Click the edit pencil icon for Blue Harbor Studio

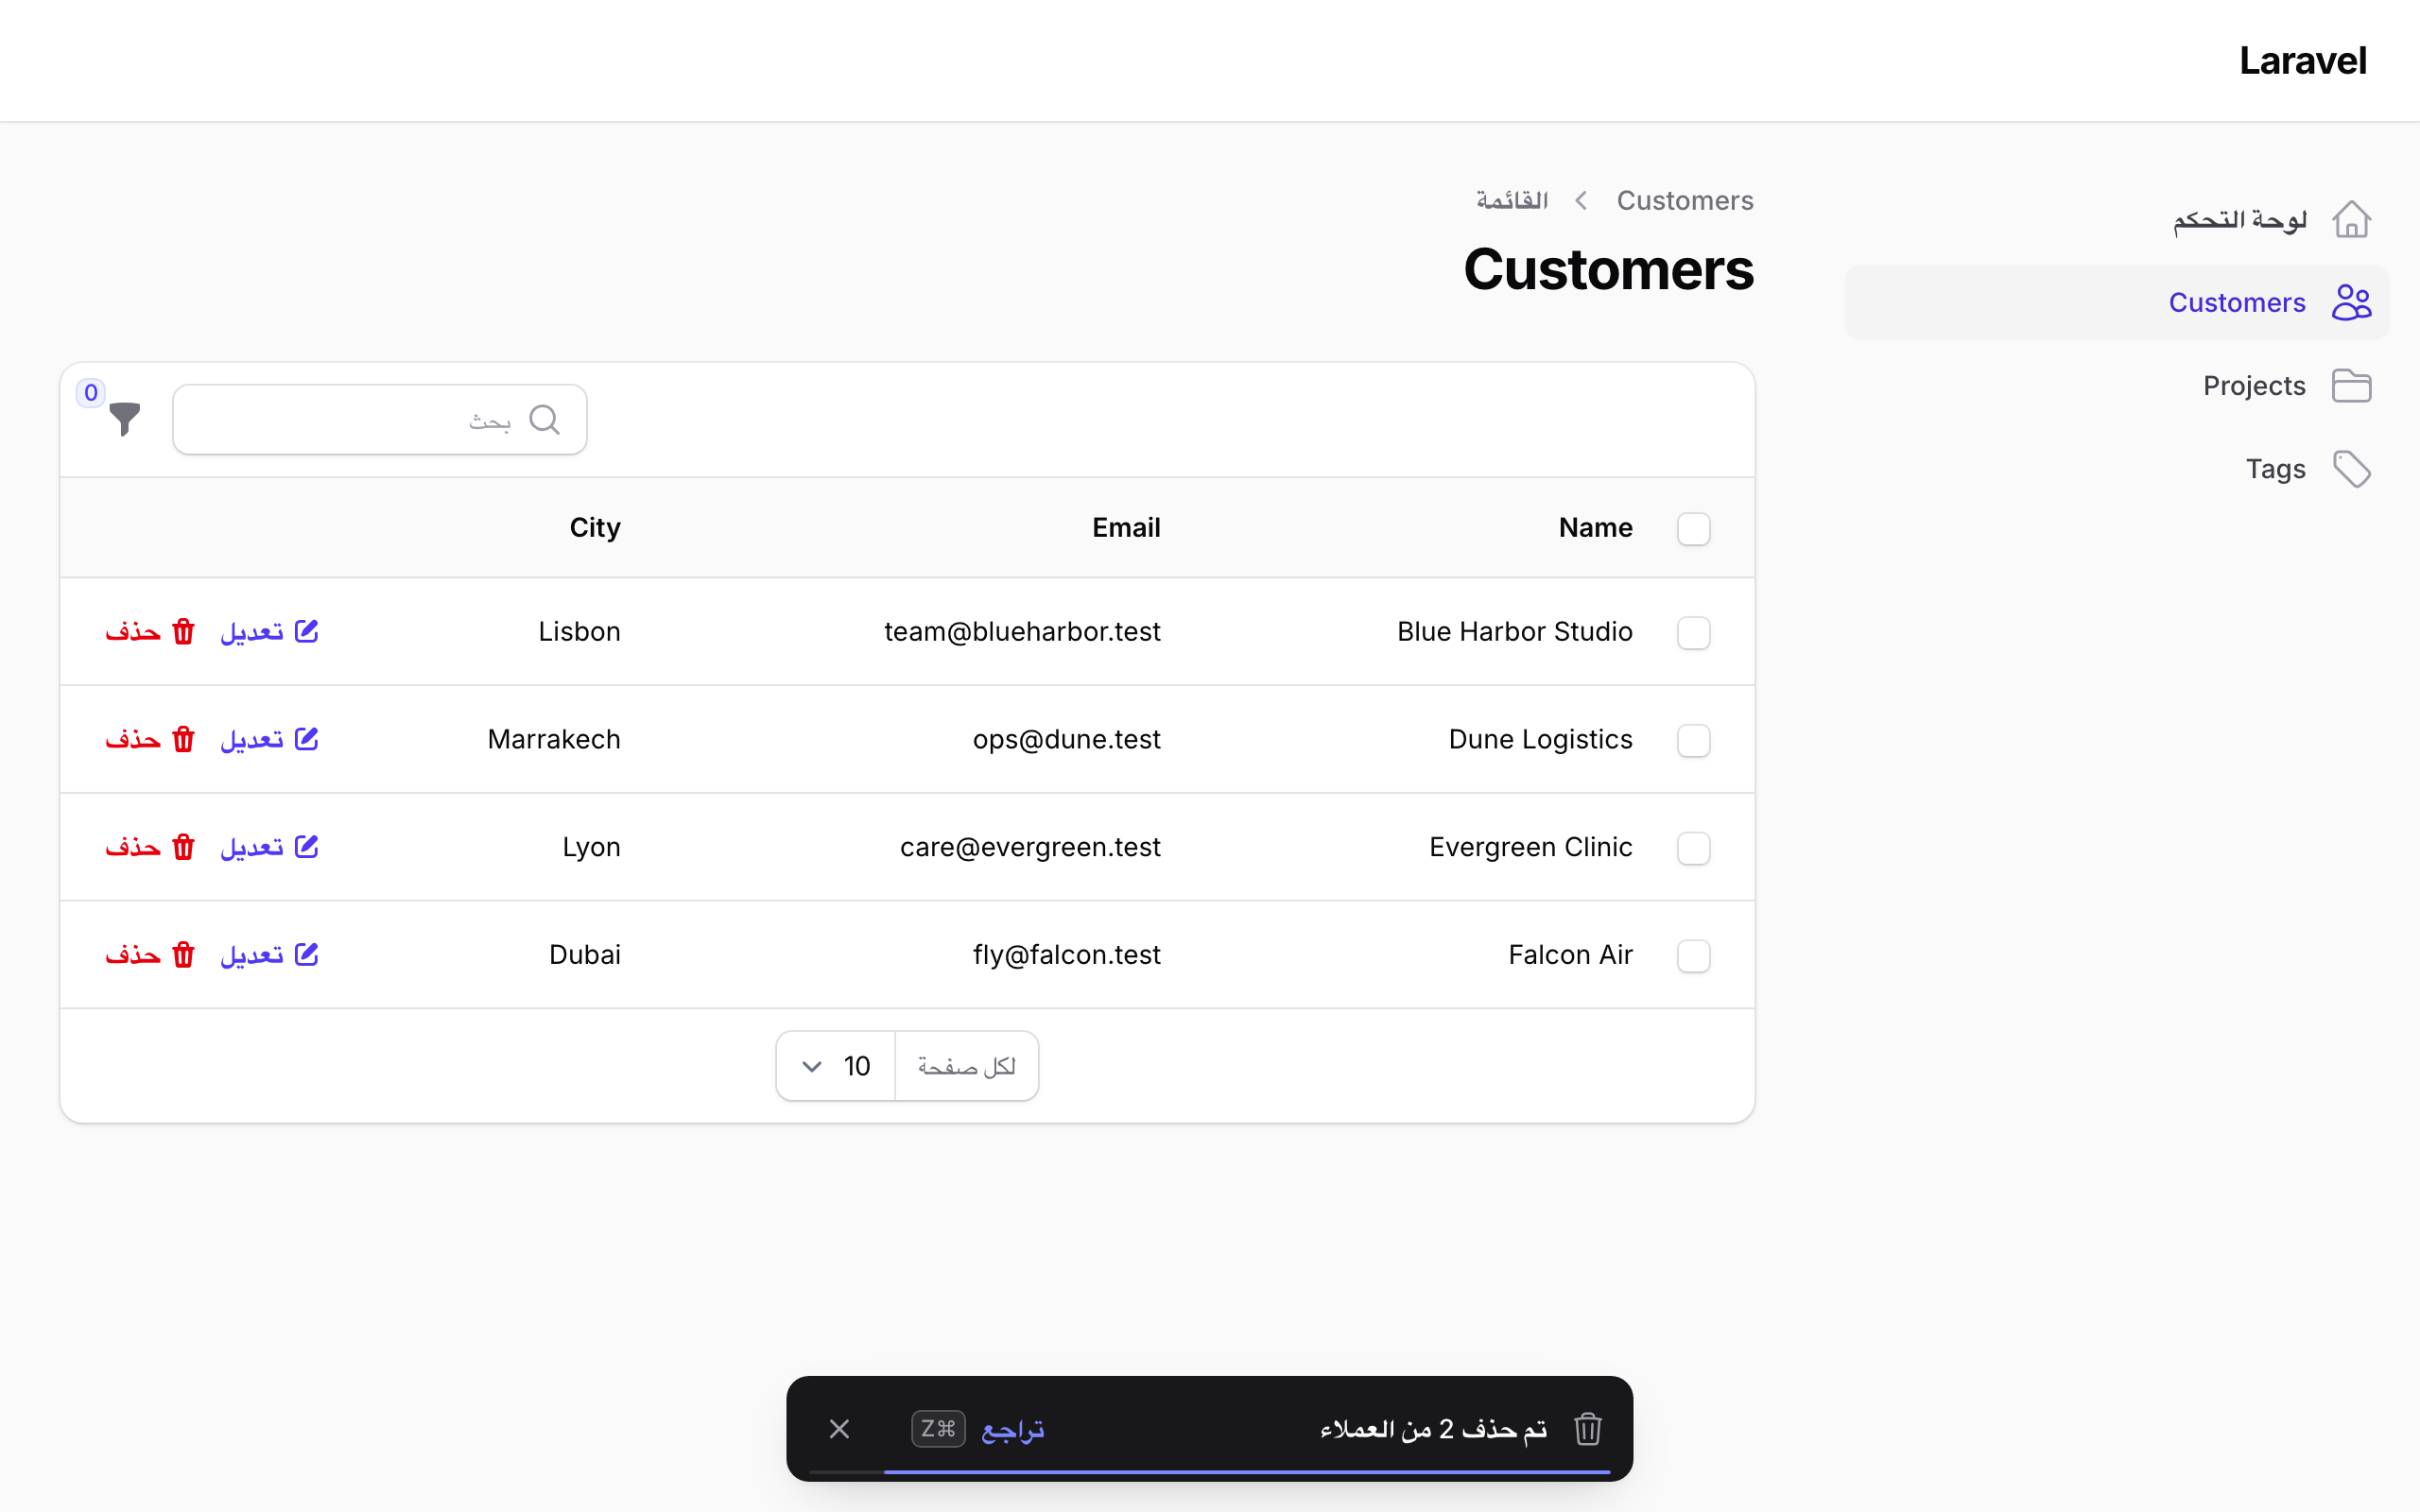(x=306, y=631)
